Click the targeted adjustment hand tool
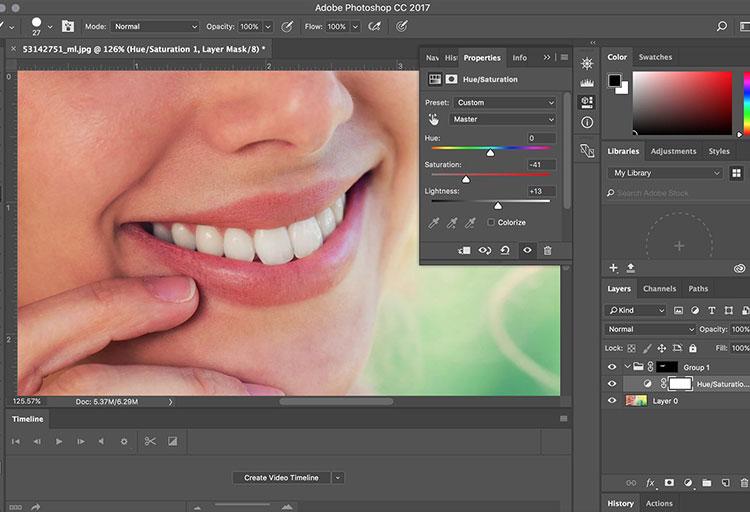 pyautogui.click(x=435, y=120)
